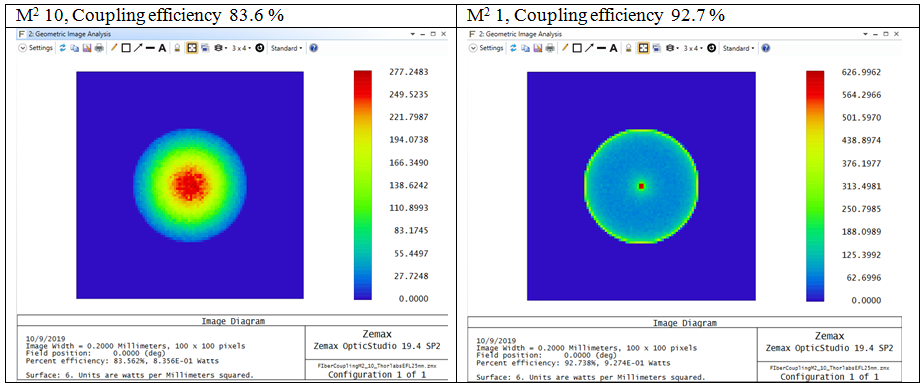Click the clone window icon in M² 10 window

pyautogui.click(x=205, y=48)
